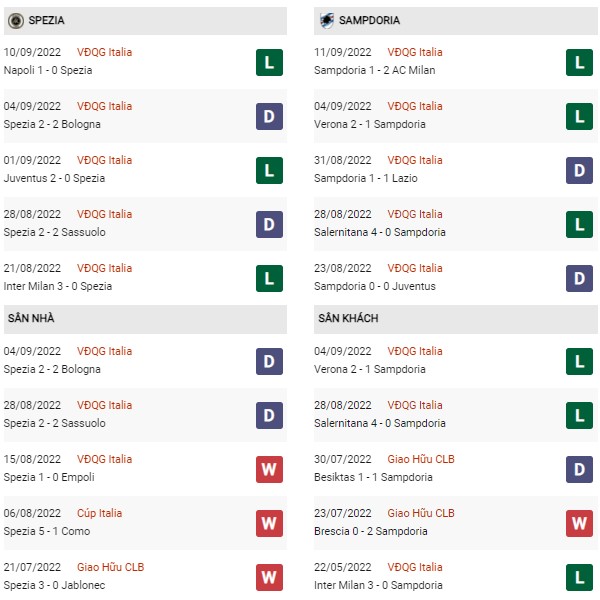600x600 pixels.
Task: Click the W badge for Spezia 1-0 Empoli
Action: point(269,470)
